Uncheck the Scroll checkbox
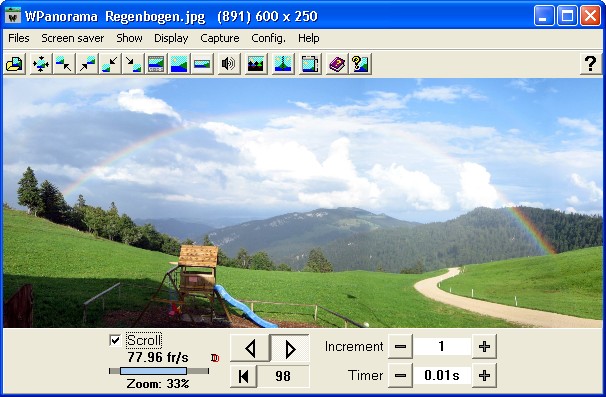The image size is (606, 397). pos(115,340)
